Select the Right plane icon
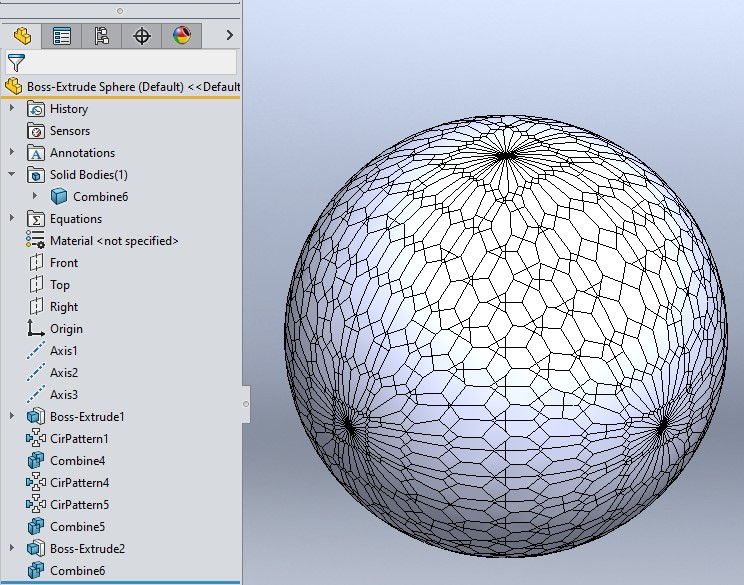 click(36, 306)
